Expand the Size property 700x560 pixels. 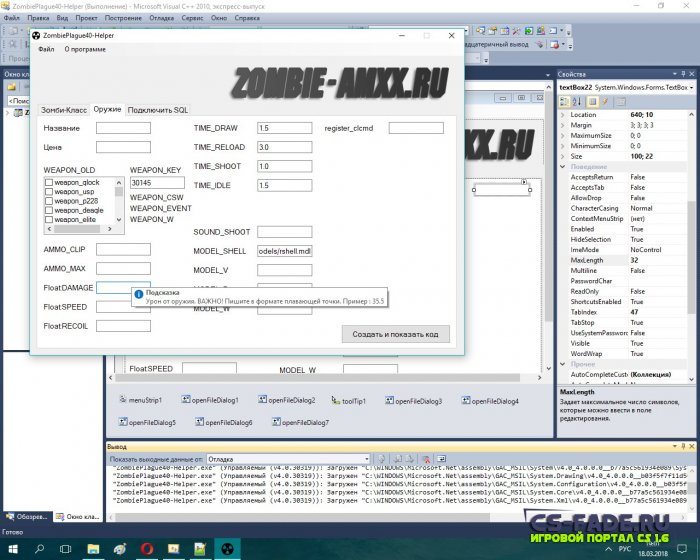tap(562, 156)
